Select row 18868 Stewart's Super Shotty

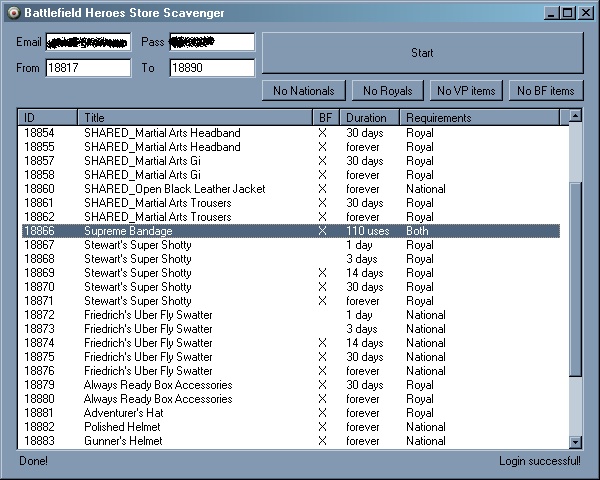point(291,259)
